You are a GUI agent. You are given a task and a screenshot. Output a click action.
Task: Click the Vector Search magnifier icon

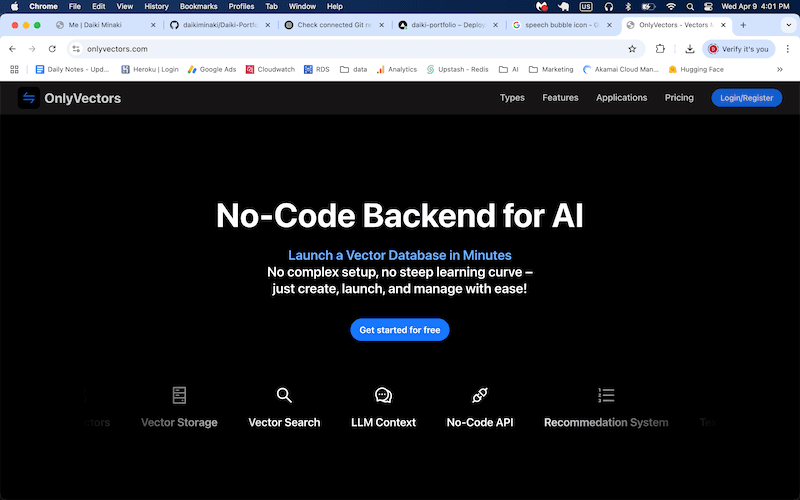pos(284,395)
